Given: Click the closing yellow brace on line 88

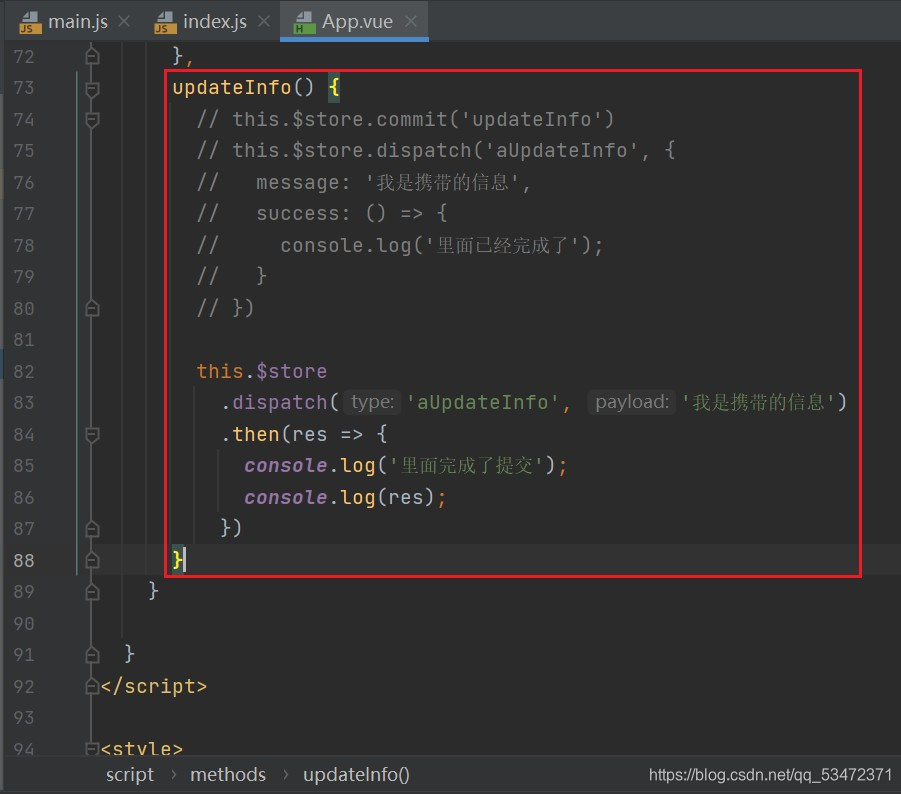Looking at the screenshot, I should pos(178,560).
